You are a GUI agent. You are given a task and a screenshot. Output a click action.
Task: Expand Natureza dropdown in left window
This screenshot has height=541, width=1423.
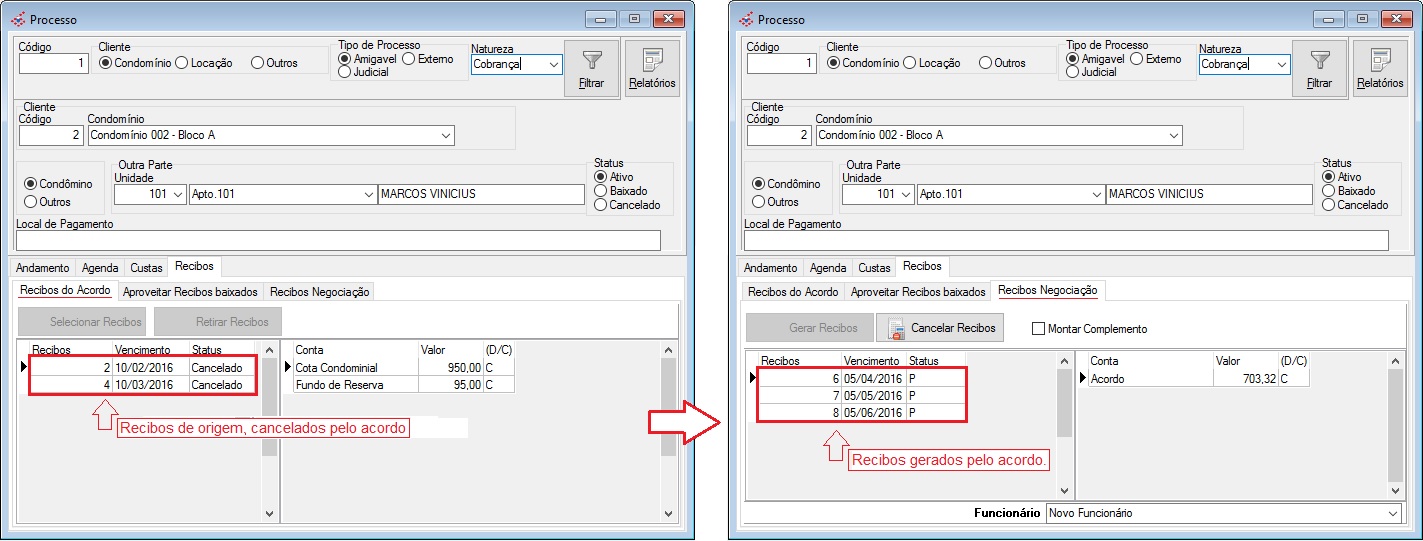pos(554,64)
